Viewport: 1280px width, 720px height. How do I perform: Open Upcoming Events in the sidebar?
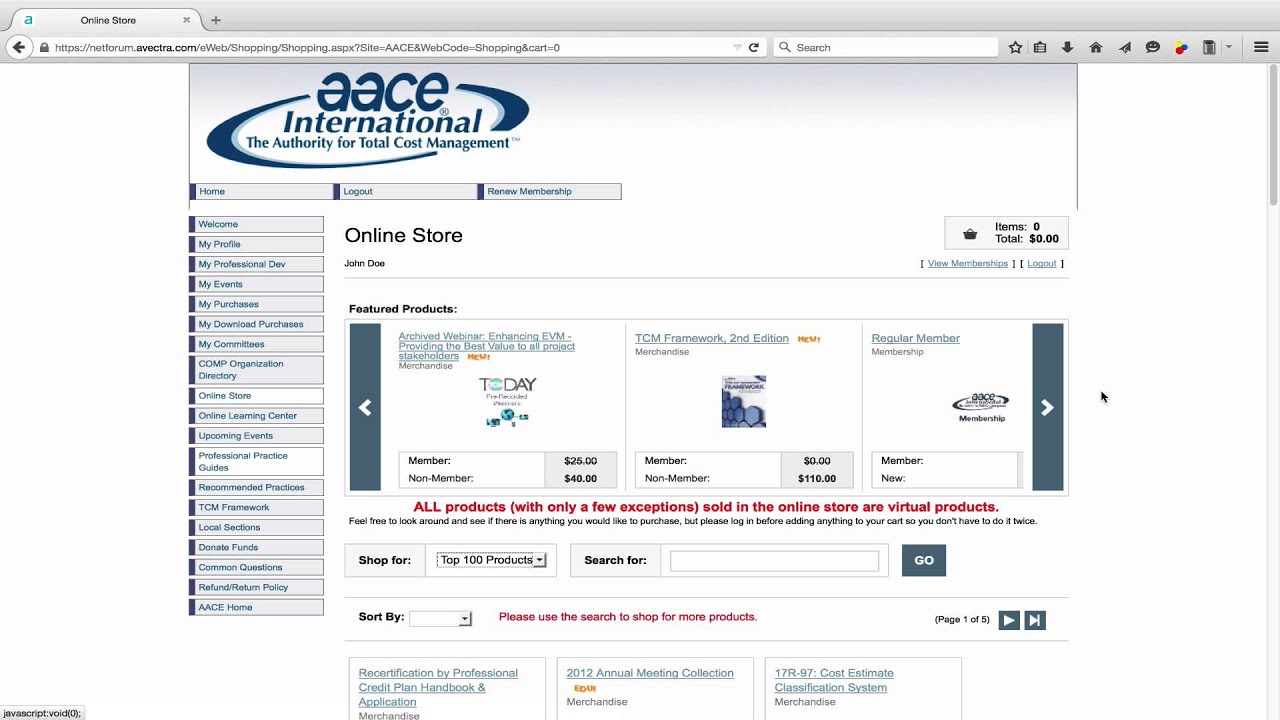257,436
